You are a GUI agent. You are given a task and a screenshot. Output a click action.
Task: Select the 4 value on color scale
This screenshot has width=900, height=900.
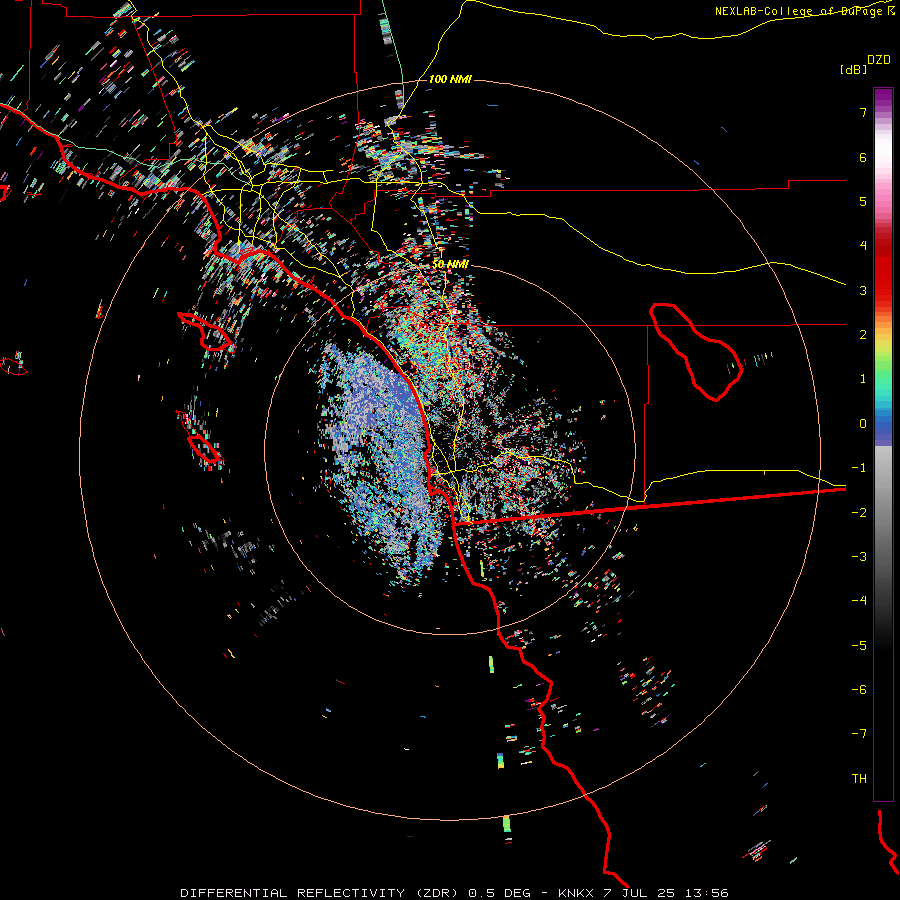tap(863, 246)
